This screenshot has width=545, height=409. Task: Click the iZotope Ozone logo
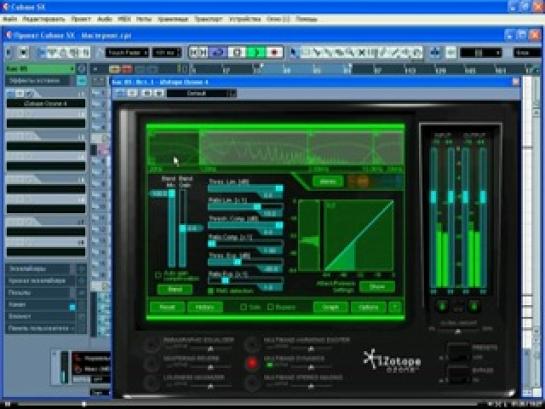[392, 361]
